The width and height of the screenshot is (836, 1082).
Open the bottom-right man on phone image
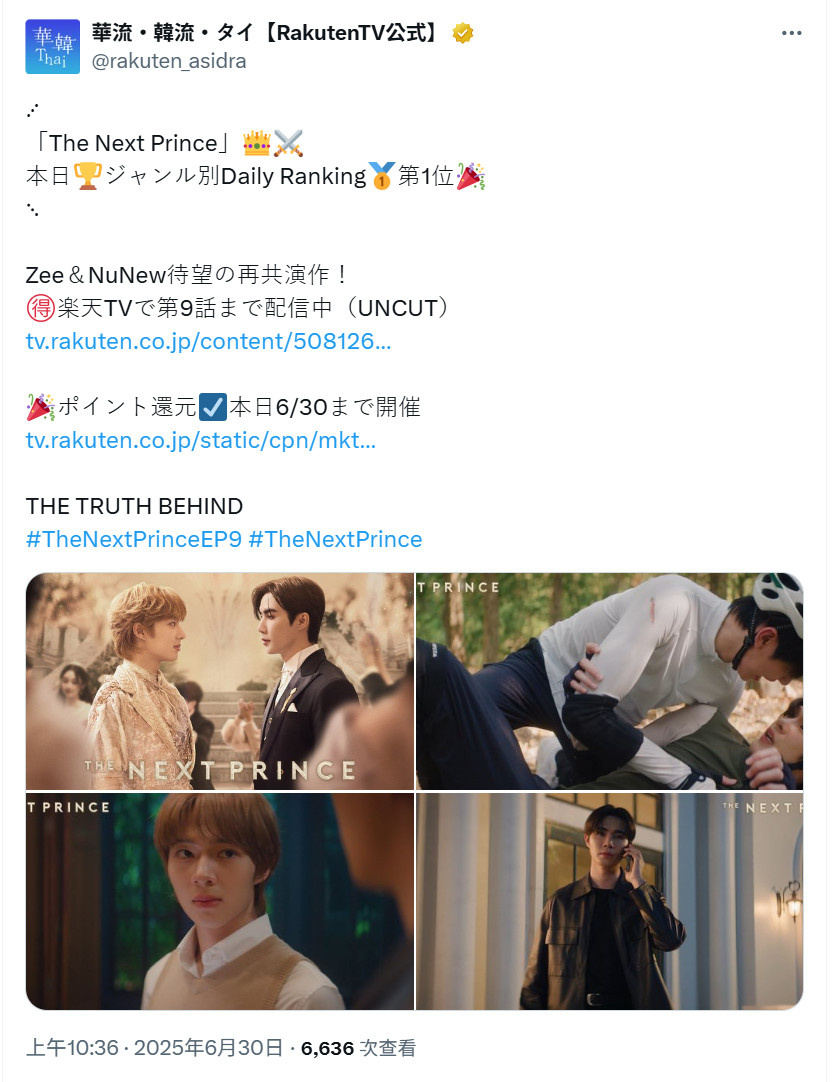click(610, 901)
